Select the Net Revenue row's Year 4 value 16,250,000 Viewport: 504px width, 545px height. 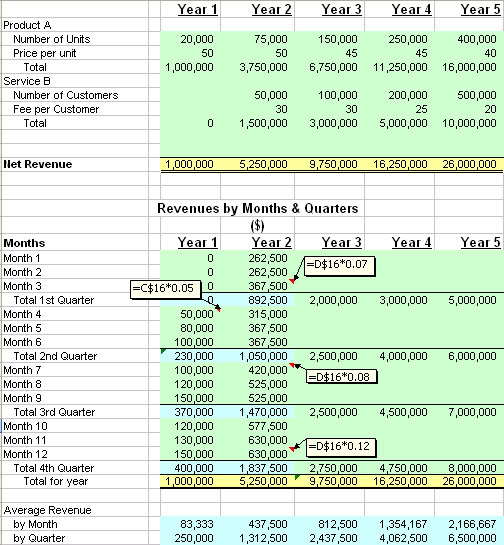(x=400, y=164)
